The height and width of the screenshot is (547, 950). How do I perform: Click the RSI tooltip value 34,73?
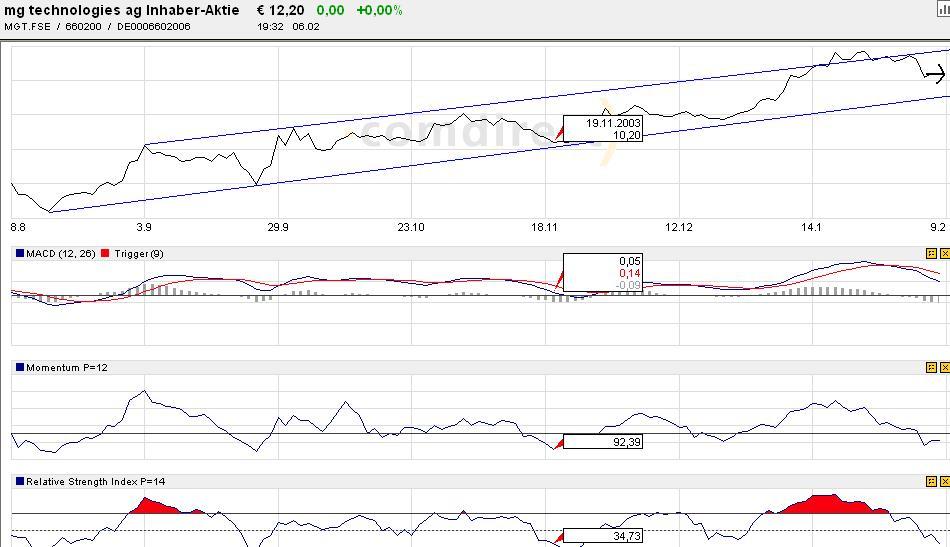tap(603, 536)
